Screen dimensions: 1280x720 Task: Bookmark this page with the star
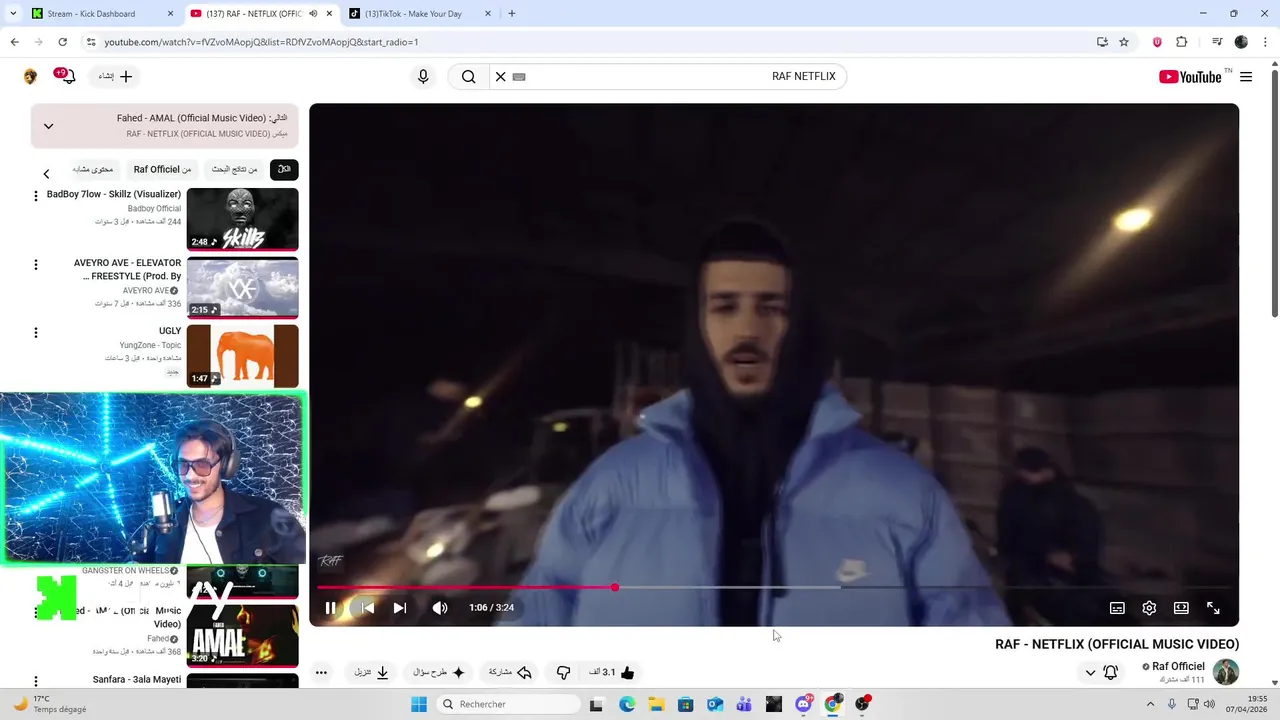coord(1124,42)
